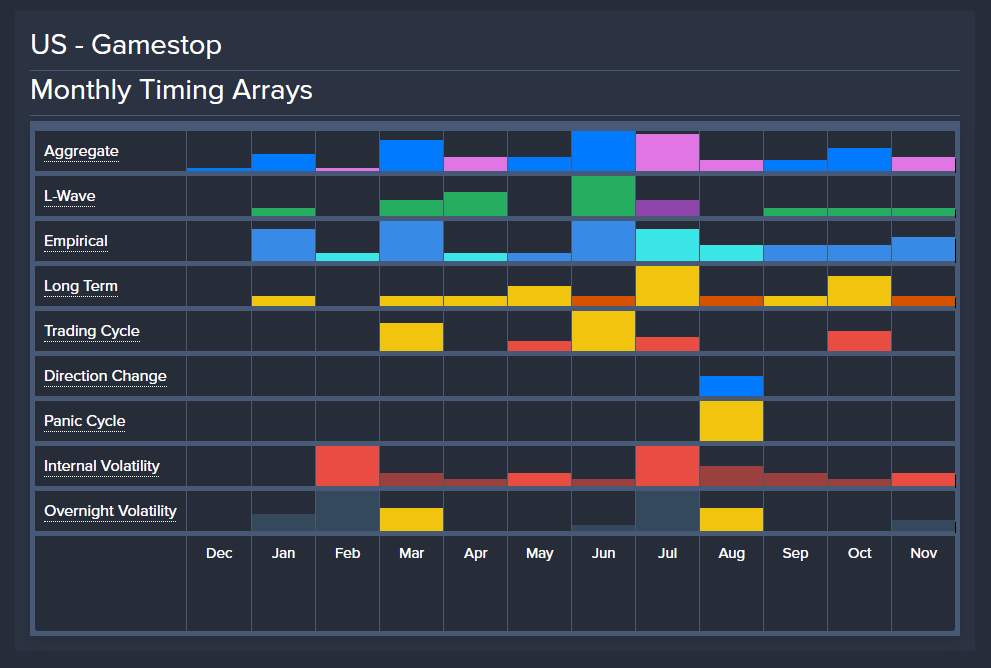Select the Jan month label
The width and height of the screenshot is (991, 668).
(283, 553)
